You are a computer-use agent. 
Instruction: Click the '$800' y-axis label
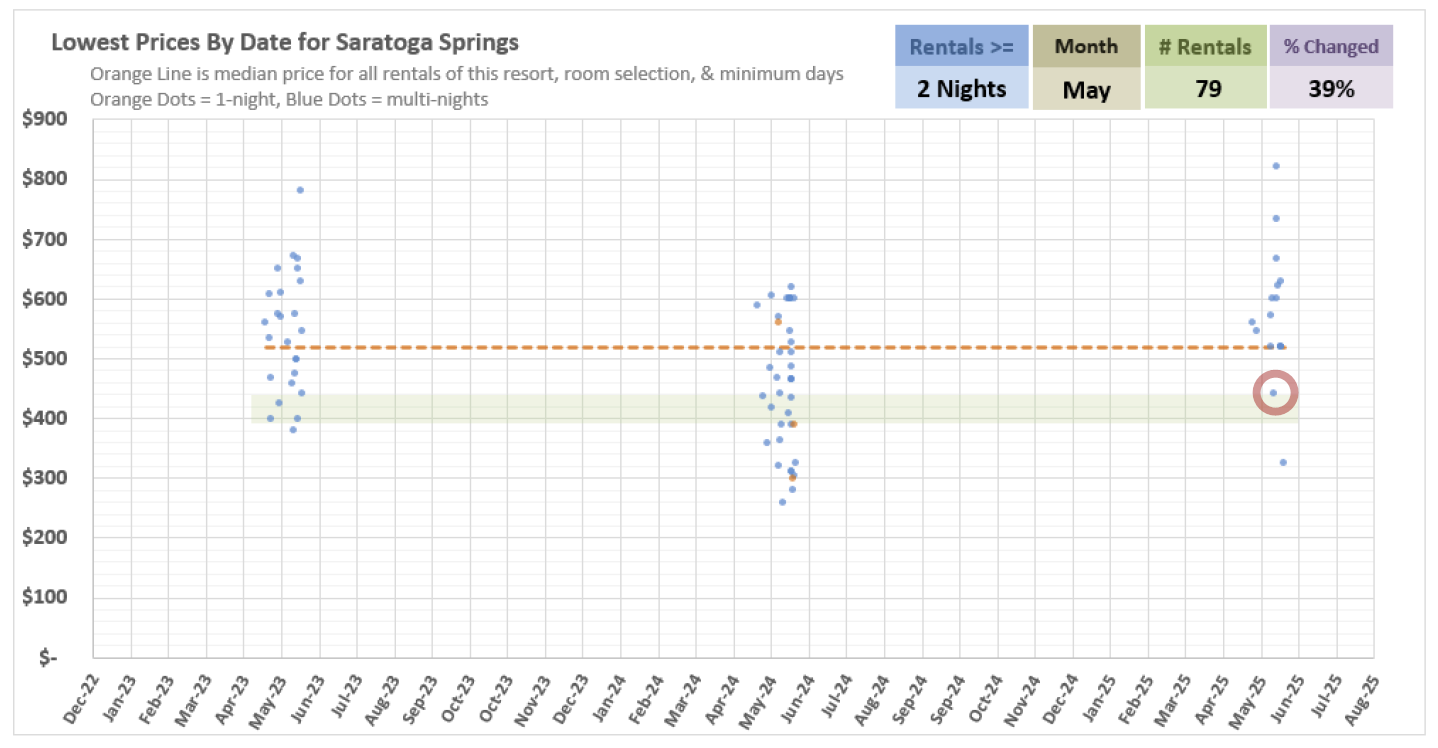pos(45,180)
